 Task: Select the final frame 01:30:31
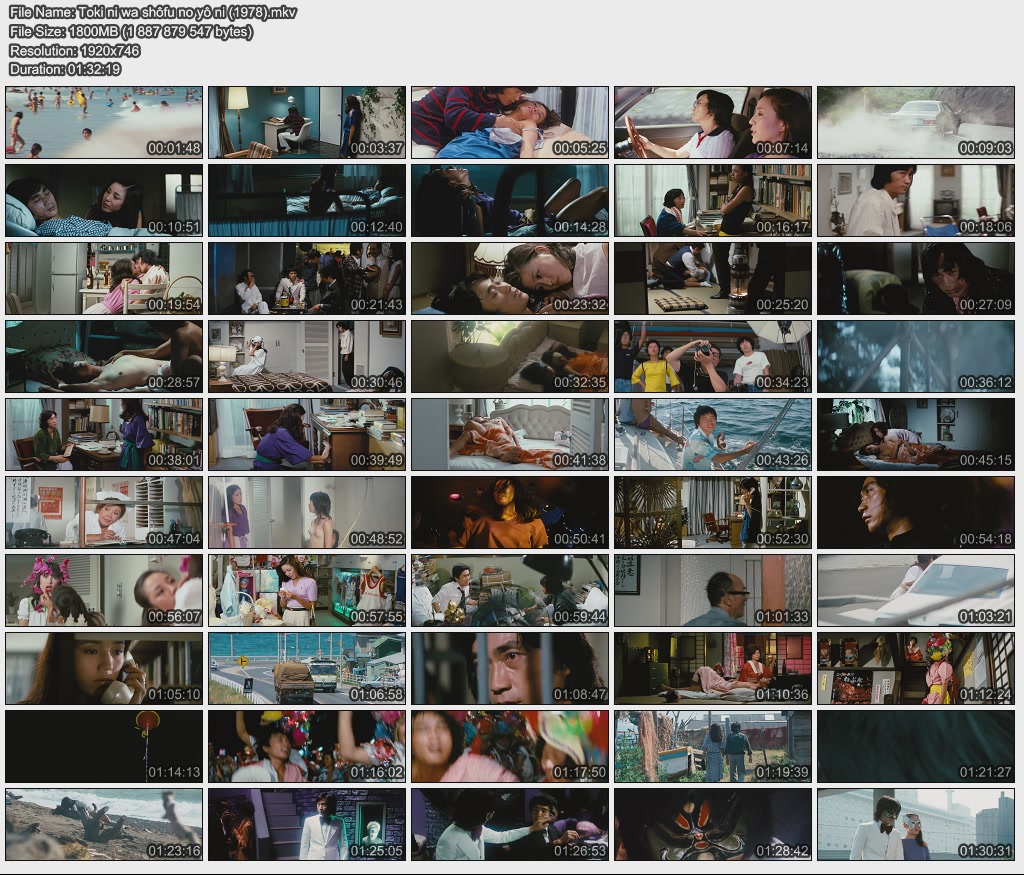[916, 824]
